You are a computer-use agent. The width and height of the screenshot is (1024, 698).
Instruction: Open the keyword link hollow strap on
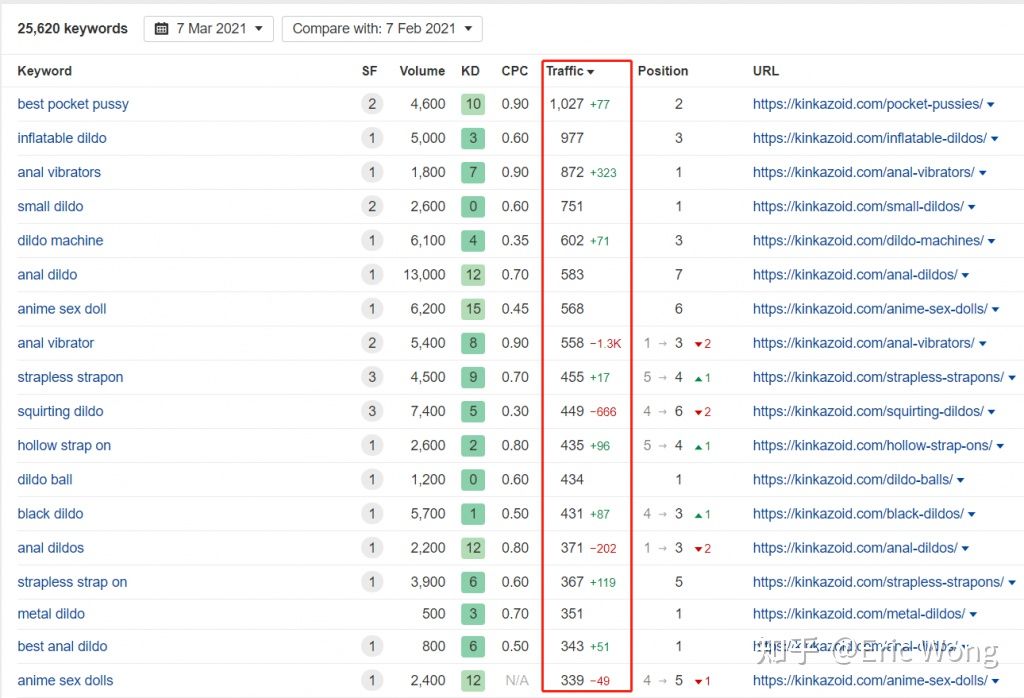[64, 445]
